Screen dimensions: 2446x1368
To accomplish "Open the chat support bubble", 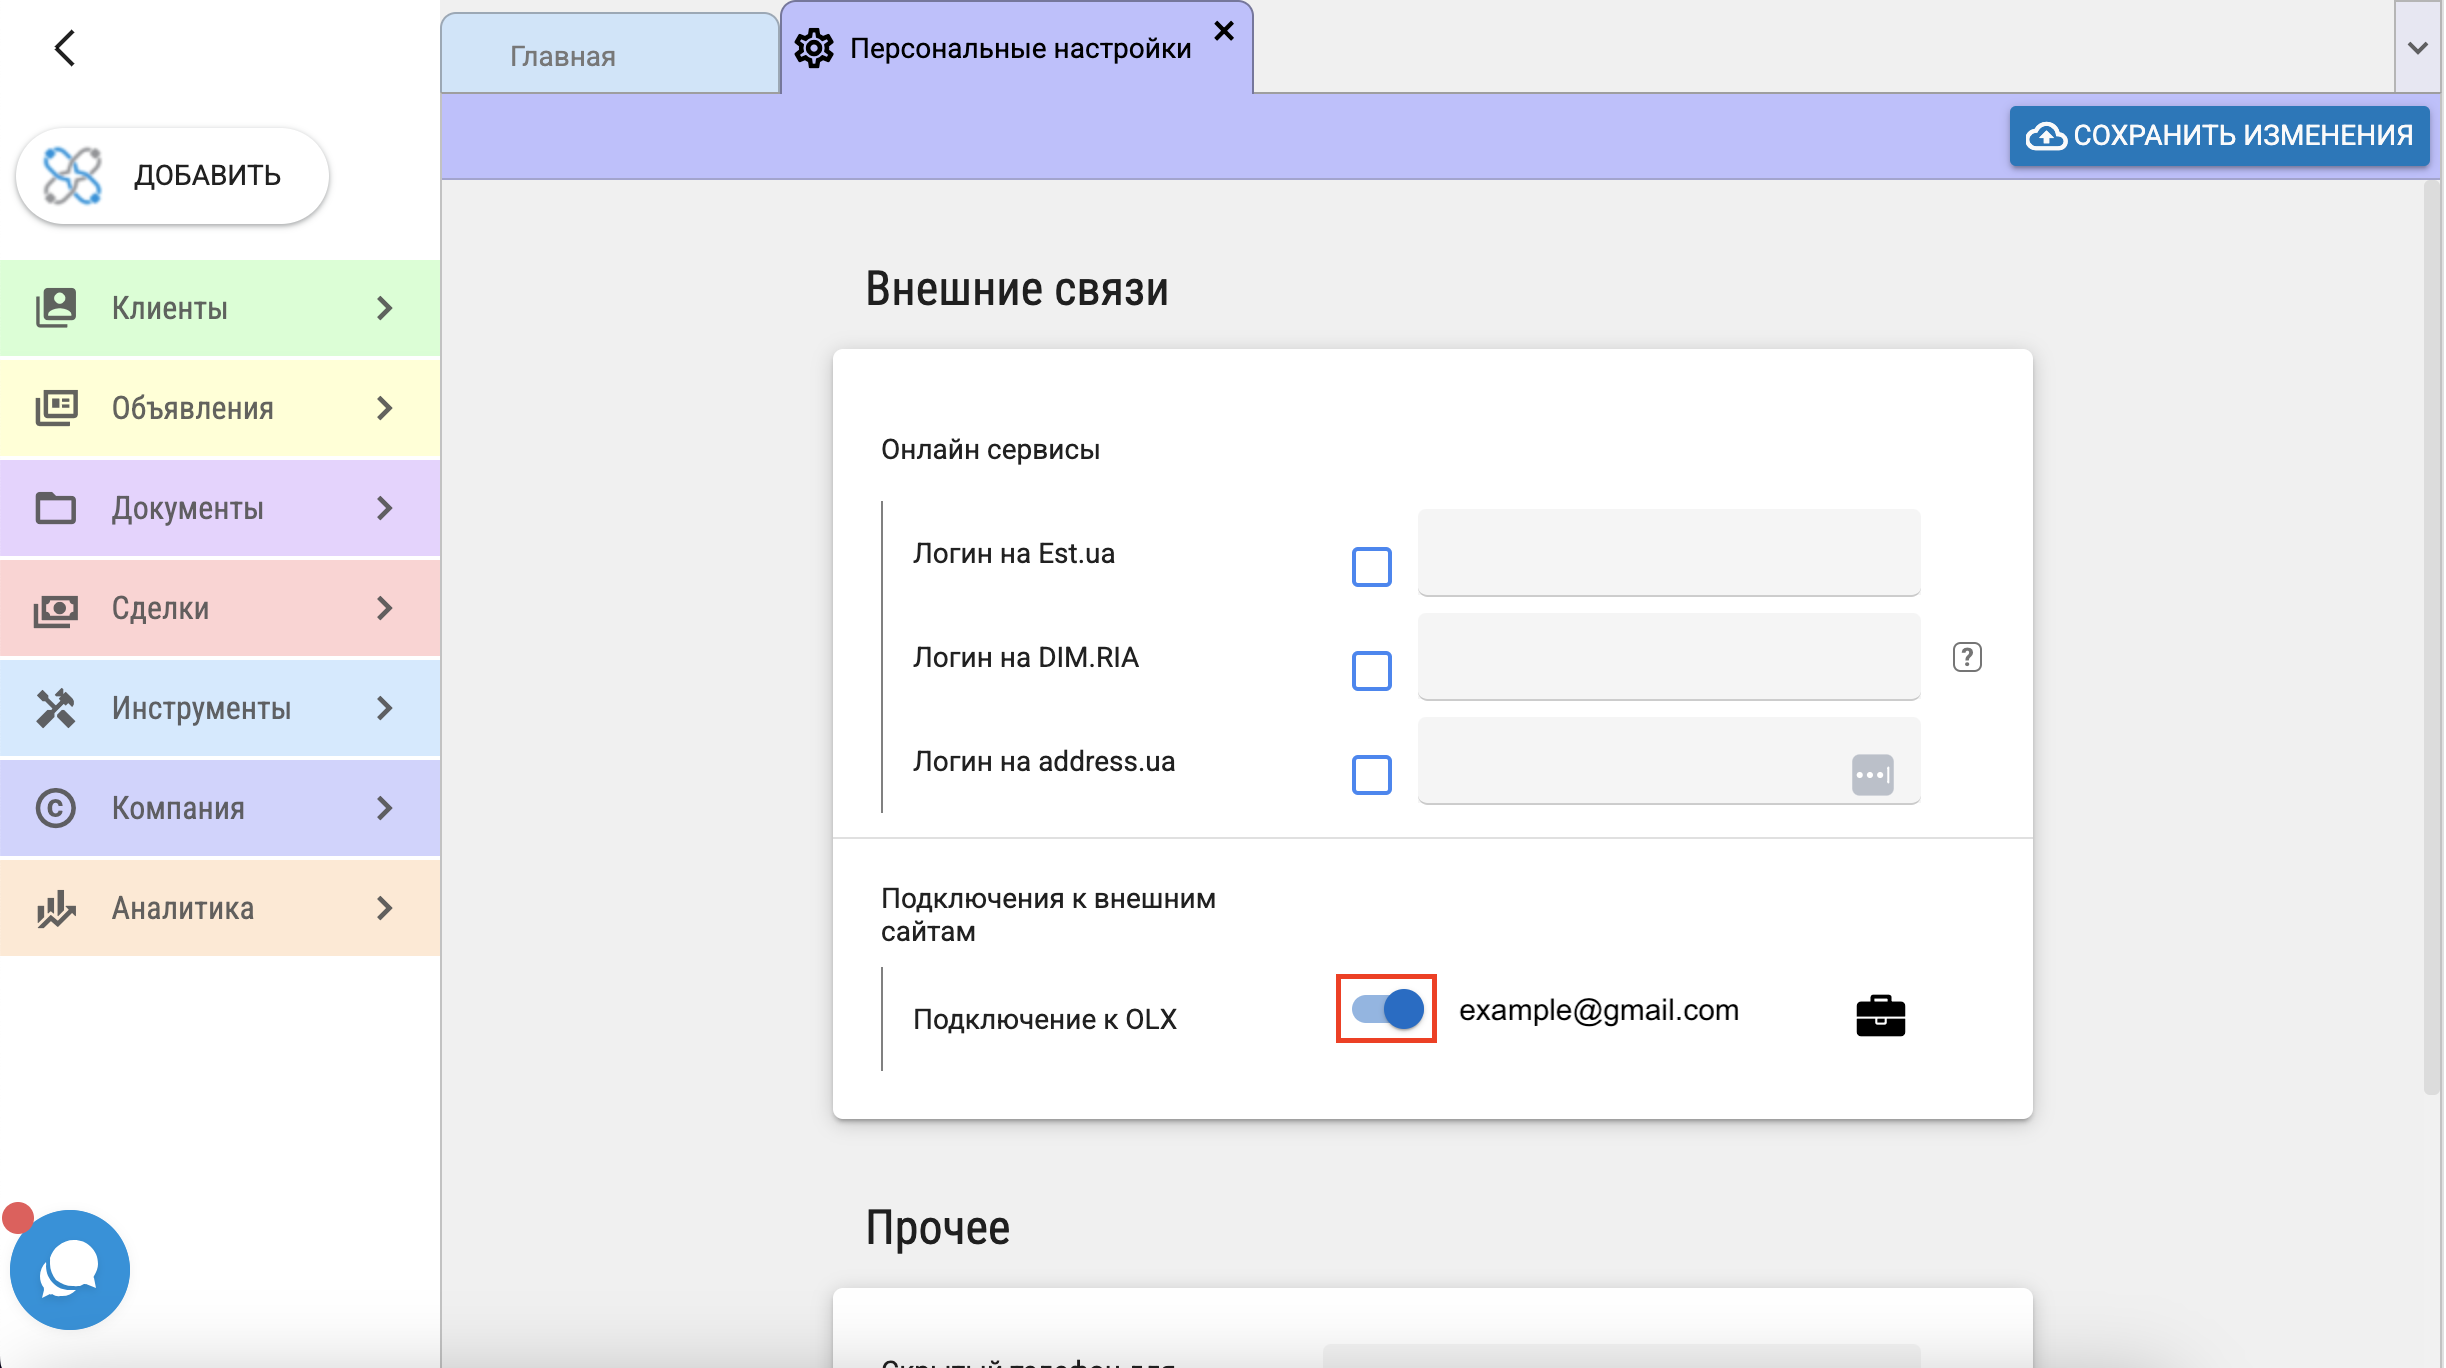I will coord(69,1269).
